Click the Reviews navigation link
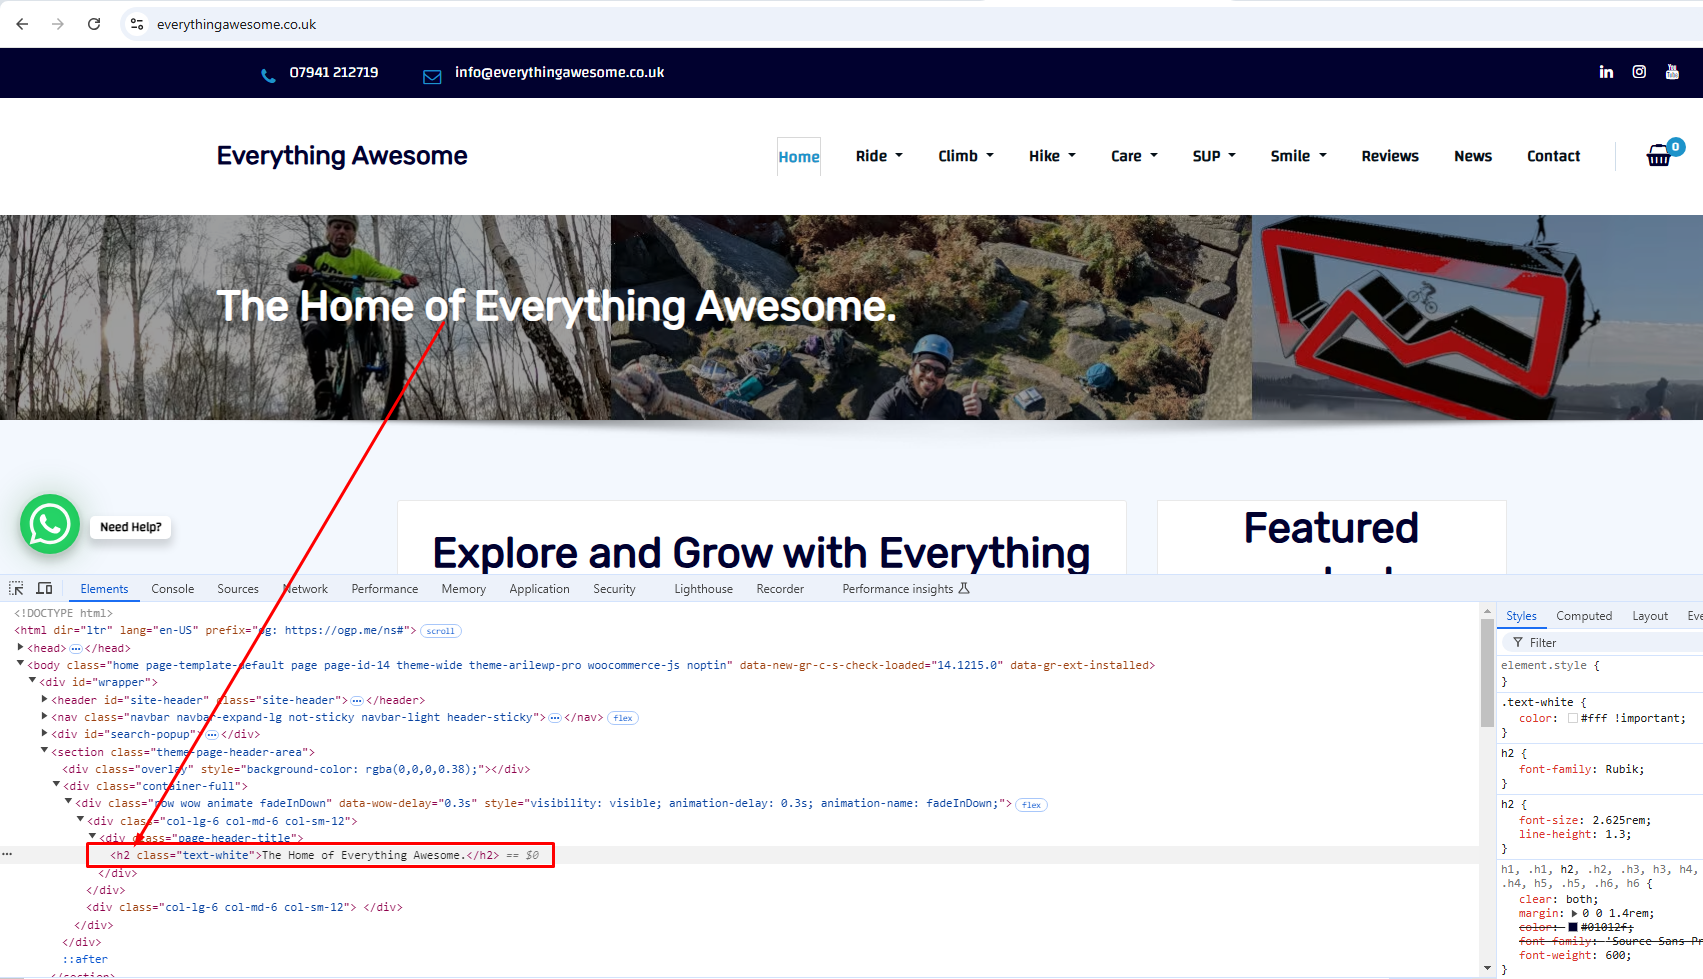 coord(1390,156)
